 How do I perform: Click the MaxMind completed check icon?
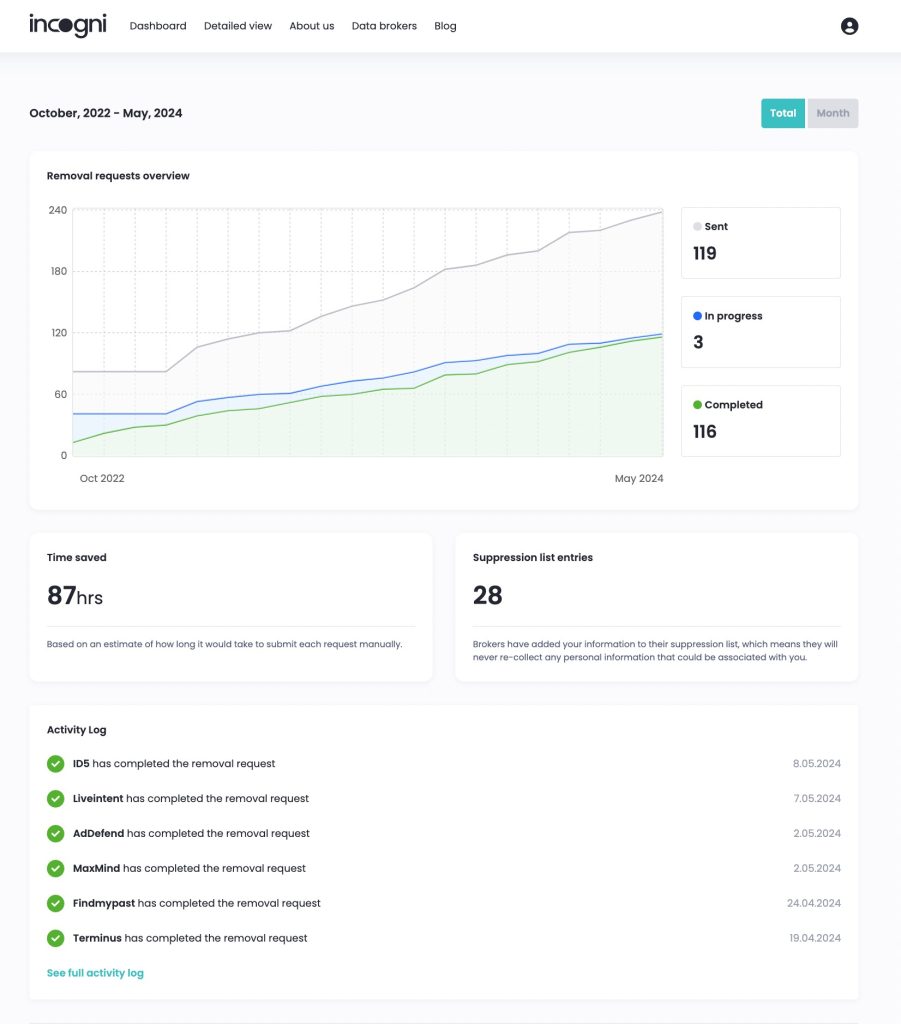click(56, 868)
